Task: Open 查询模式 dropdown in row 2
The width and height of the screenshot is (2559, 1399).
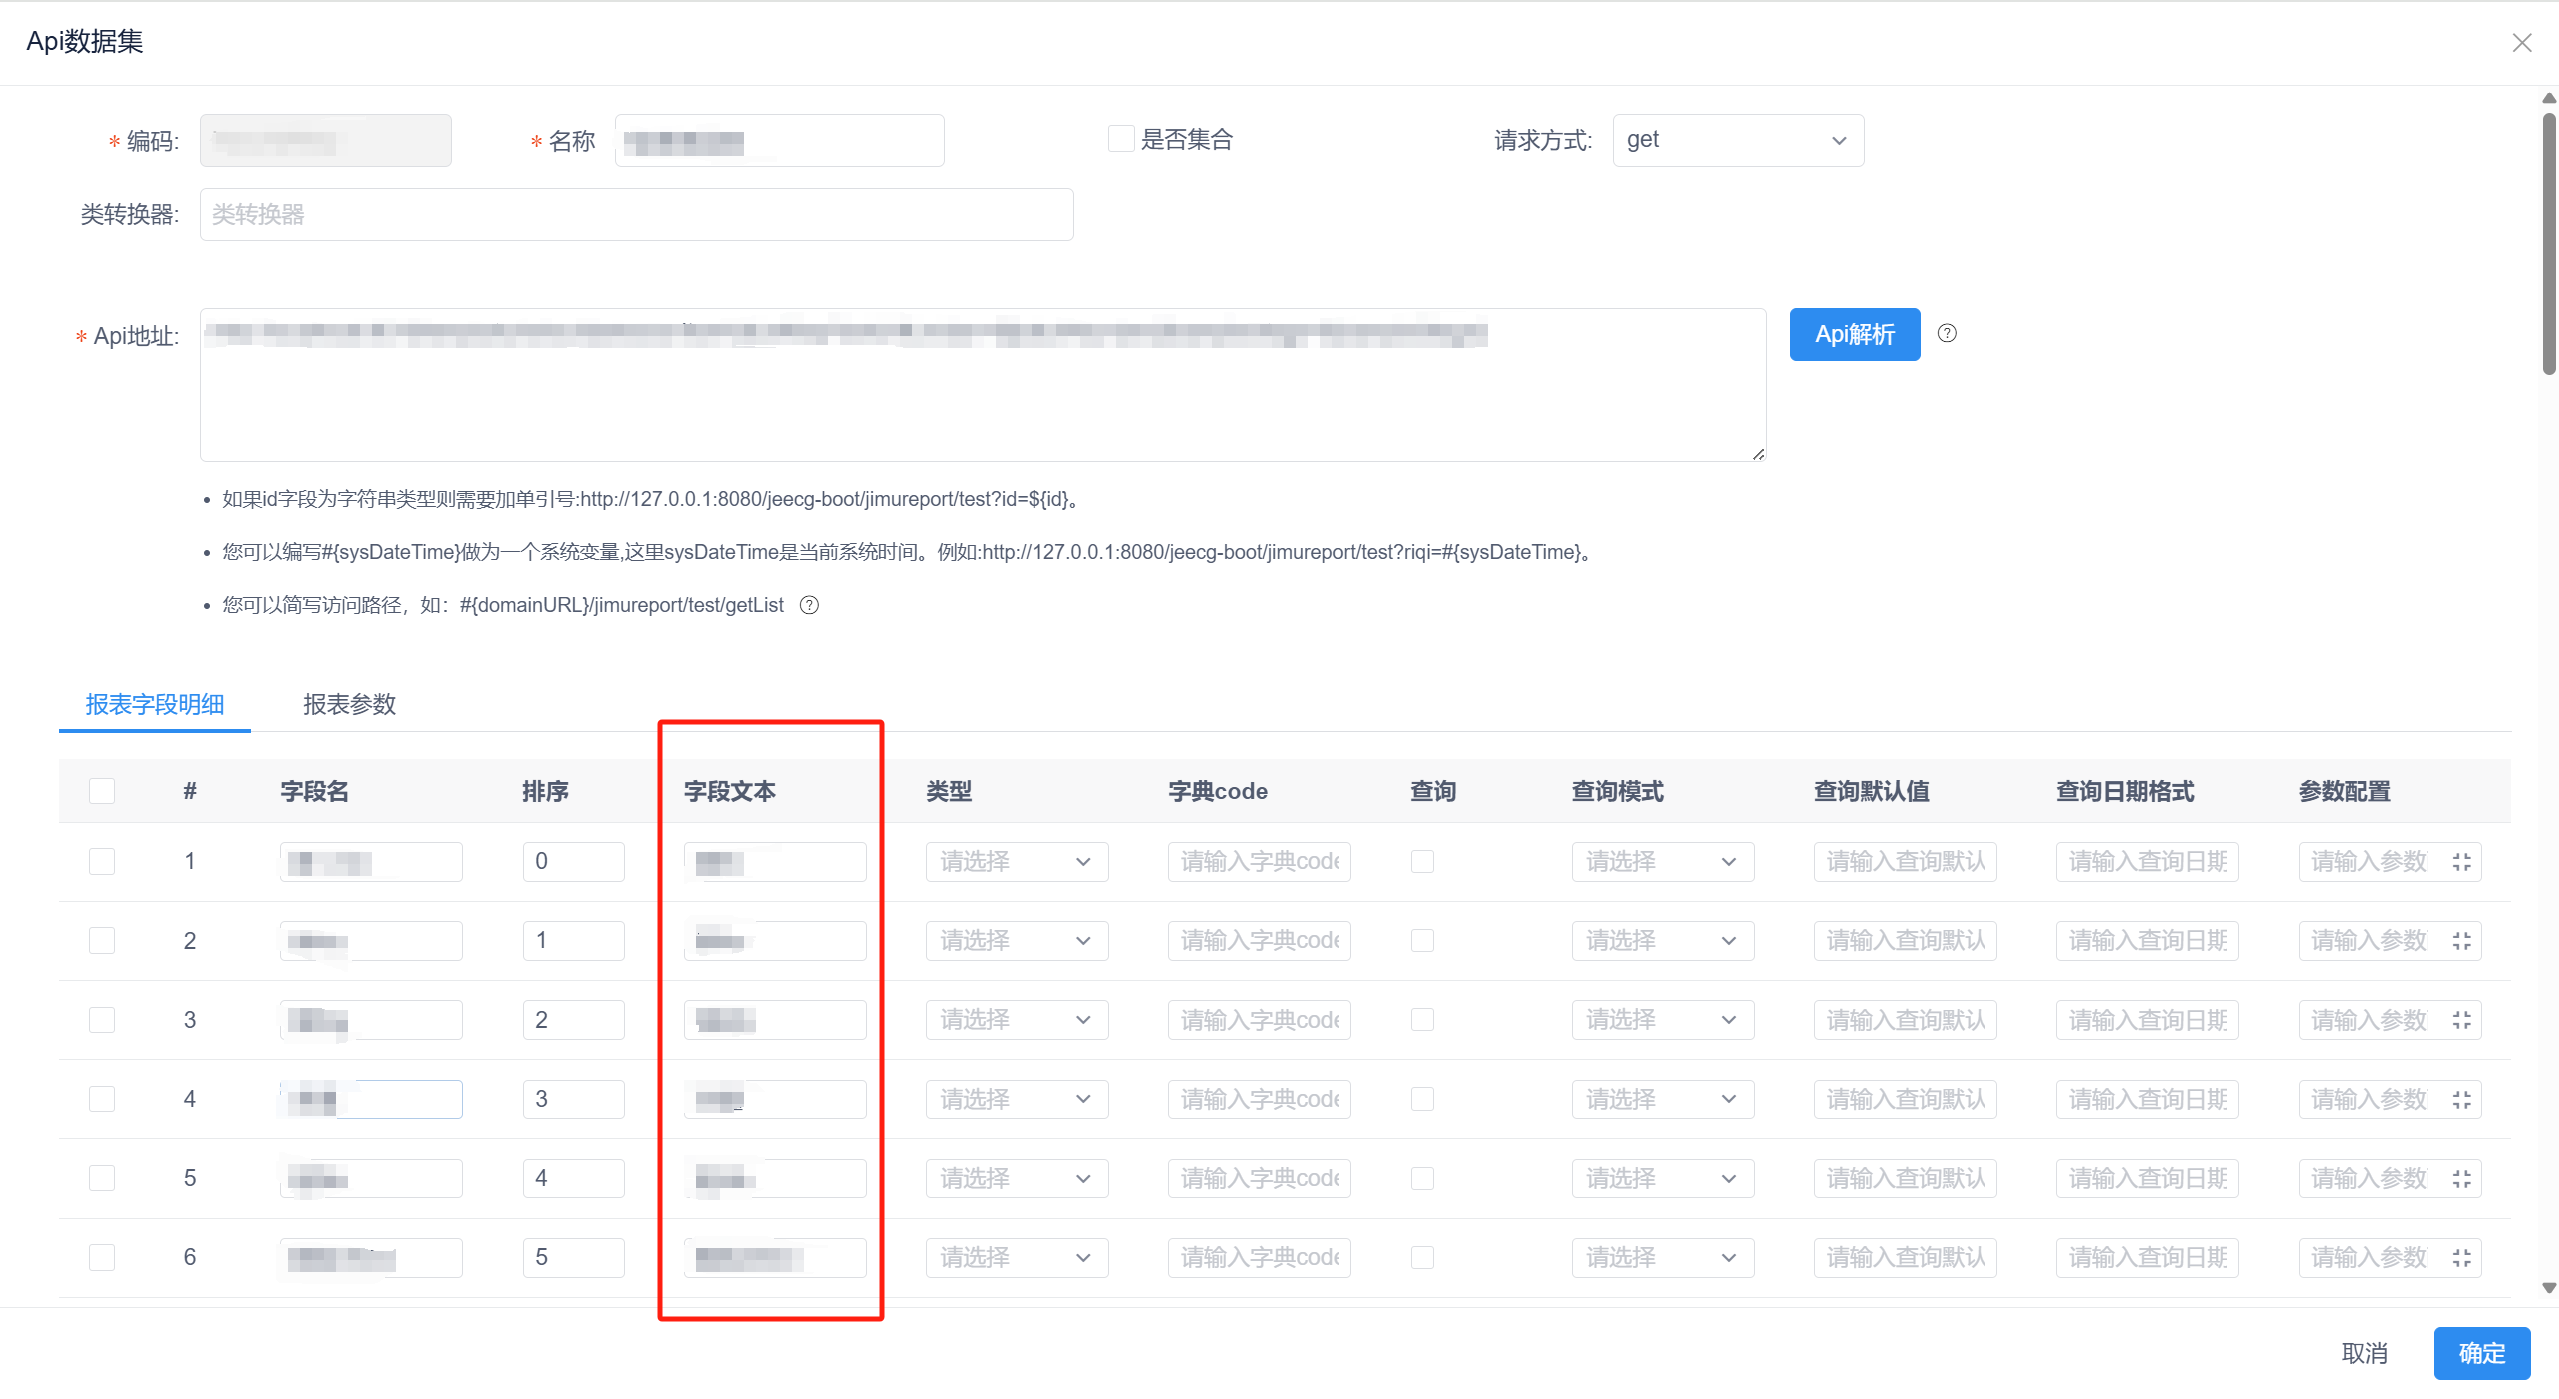Action: click(1662, 941)
